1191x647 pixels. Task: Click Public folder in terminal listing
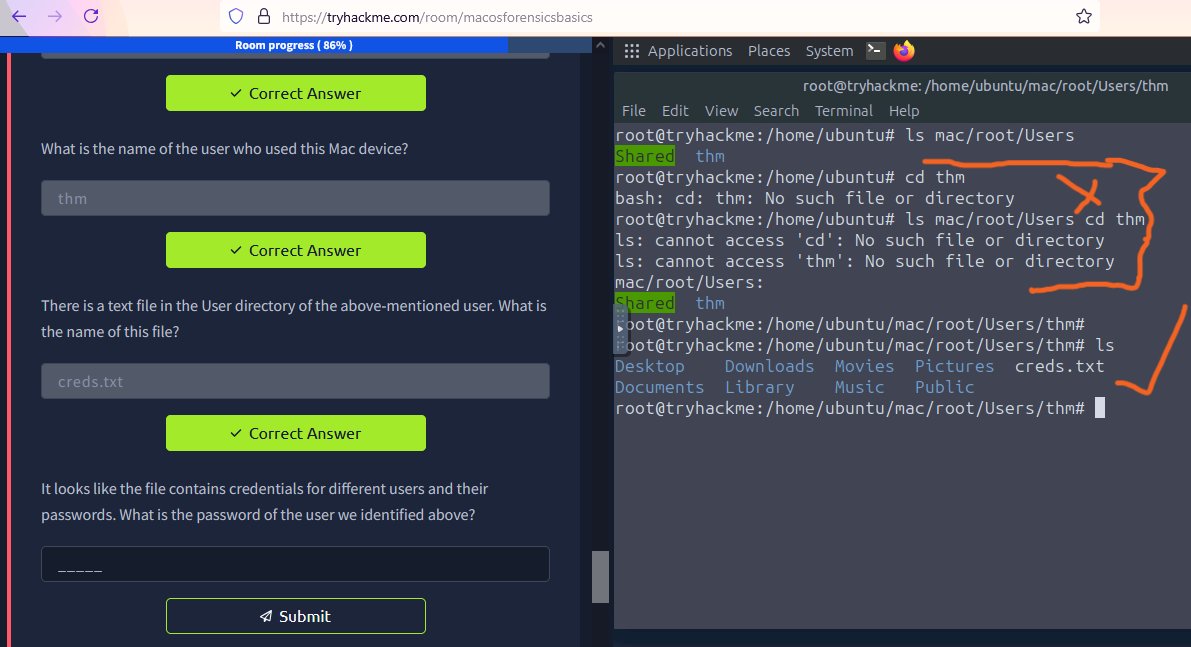(x=944, y=387)
